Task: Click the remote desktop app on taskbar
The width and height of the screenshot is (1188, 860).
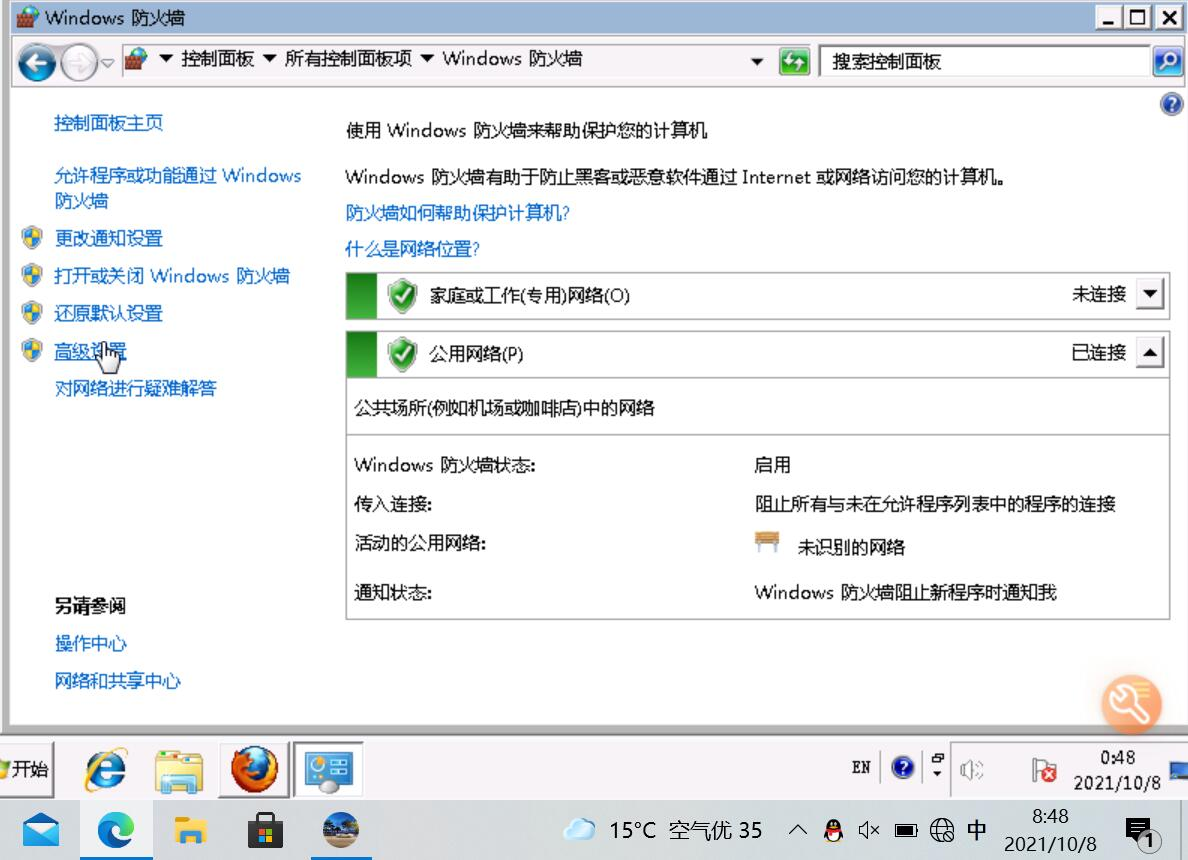Action: [x=340, y=830]
